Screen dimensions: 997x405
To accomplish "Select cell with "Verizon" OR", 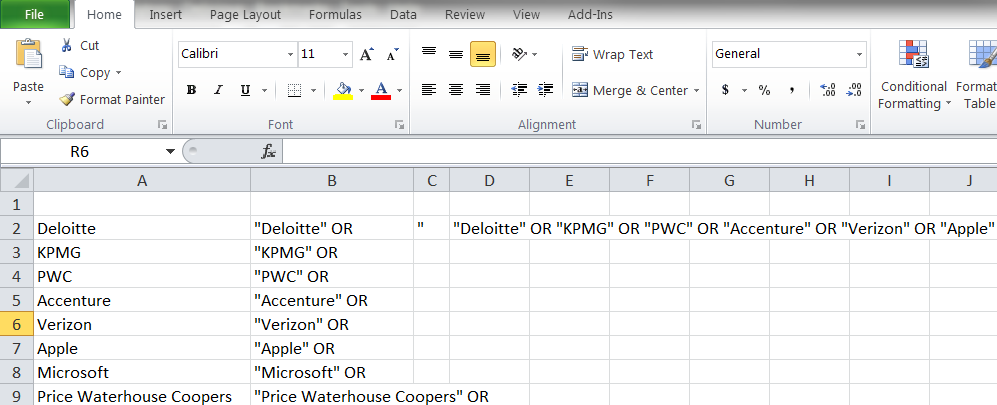I will coord(332,324).
